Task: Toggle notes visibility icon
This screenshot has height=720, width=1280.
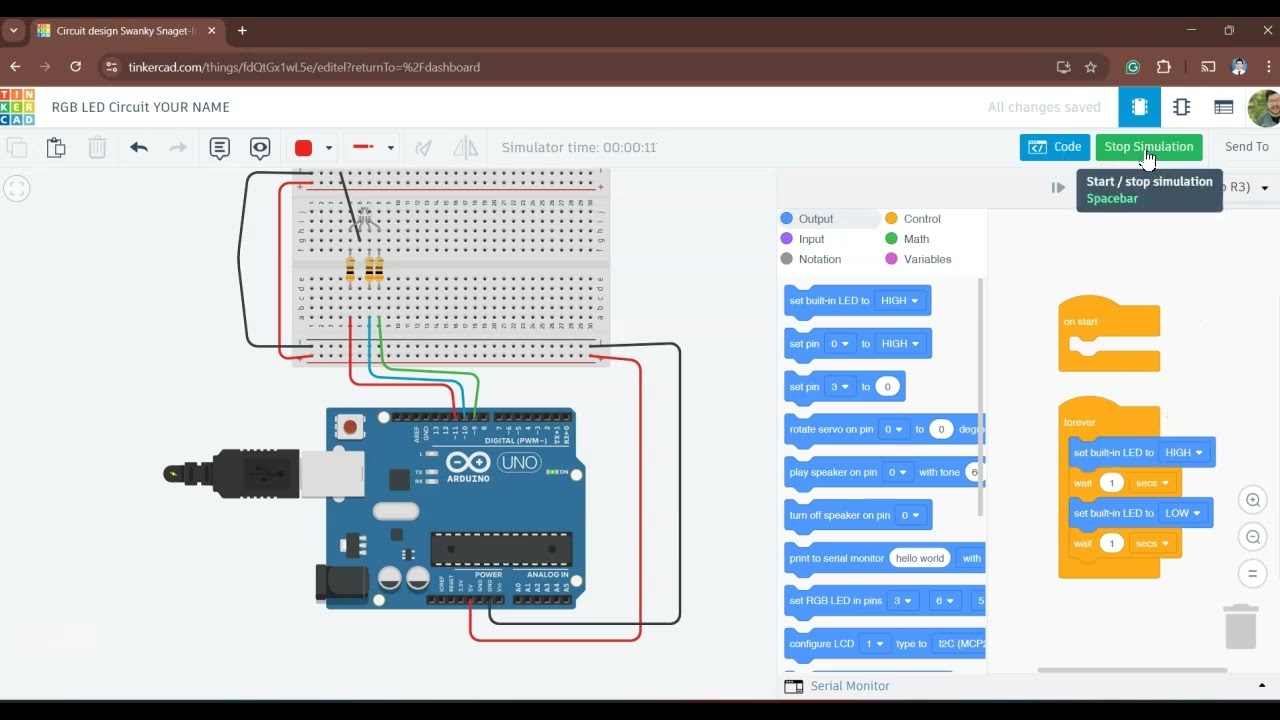Action: (x=260, y=148)
